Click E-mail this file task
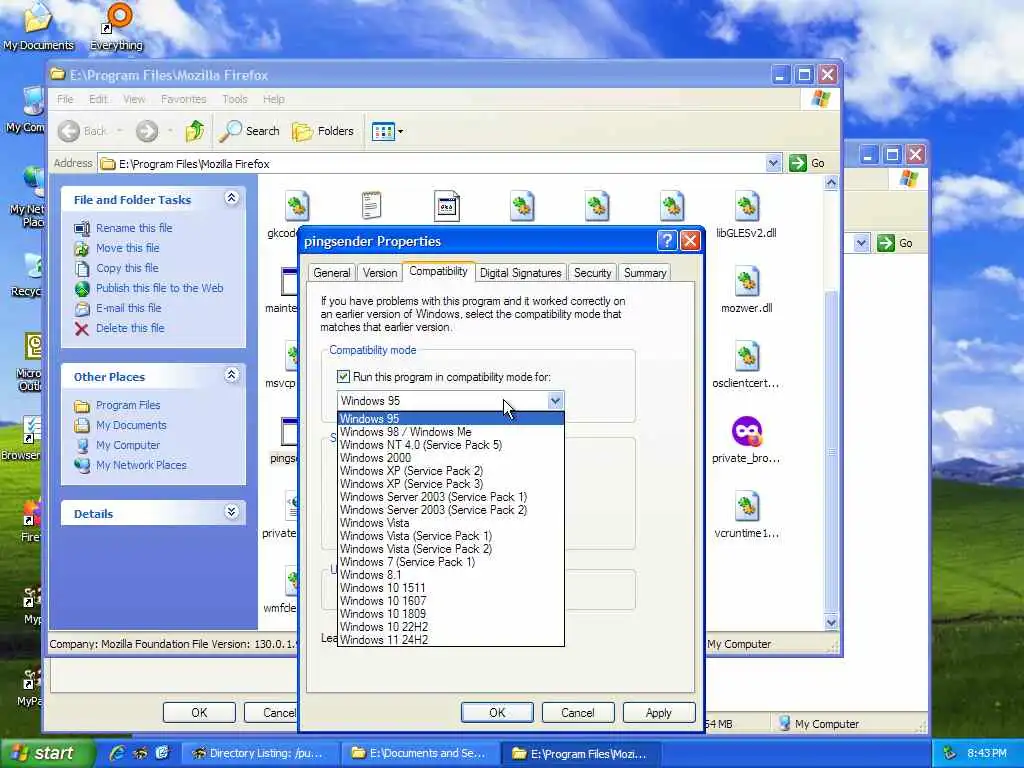This screenshot has width=1024, height=768. [128, 308]
